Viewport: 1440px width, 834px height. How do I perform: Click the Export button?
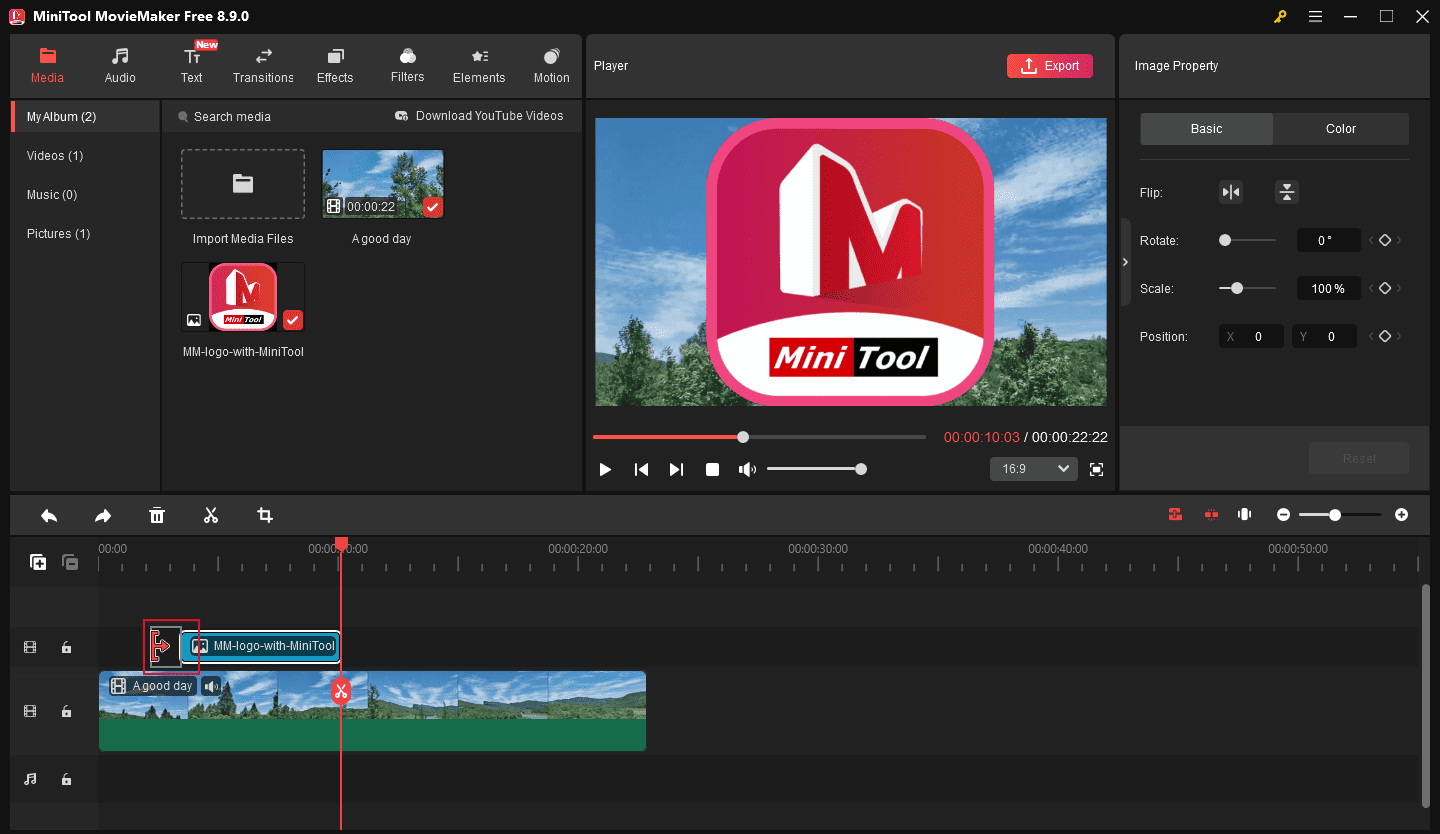click(1050, 66)
